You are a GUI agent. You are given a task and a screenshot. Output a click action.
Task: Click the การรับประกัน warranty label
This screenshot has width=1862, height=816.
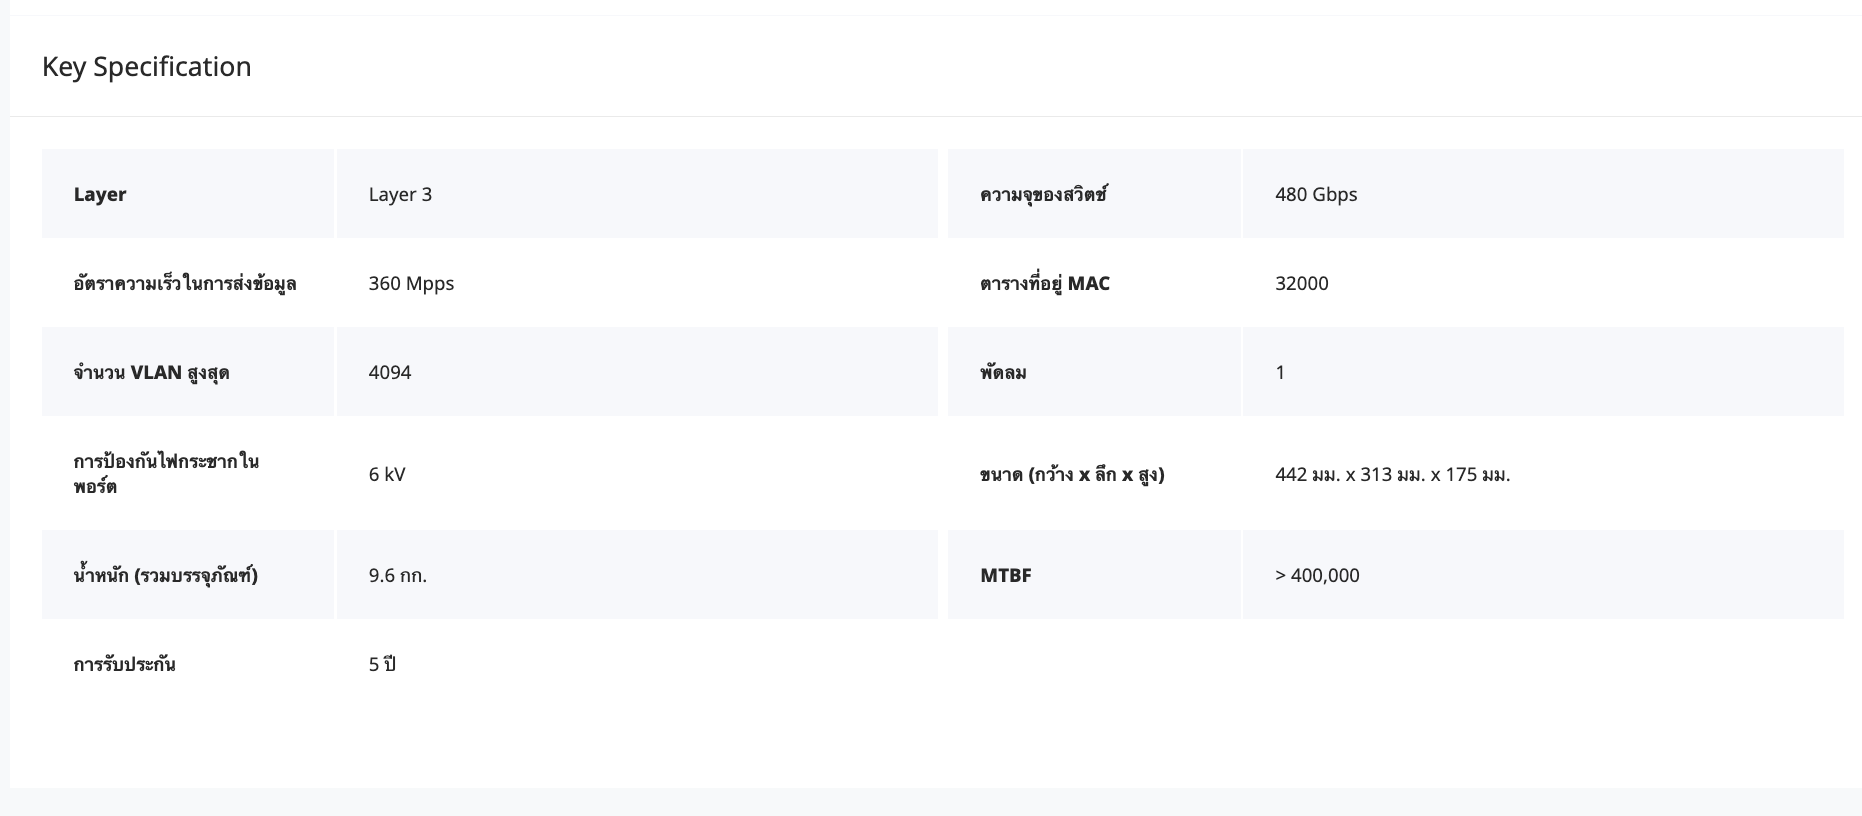[x=124, y=664]
